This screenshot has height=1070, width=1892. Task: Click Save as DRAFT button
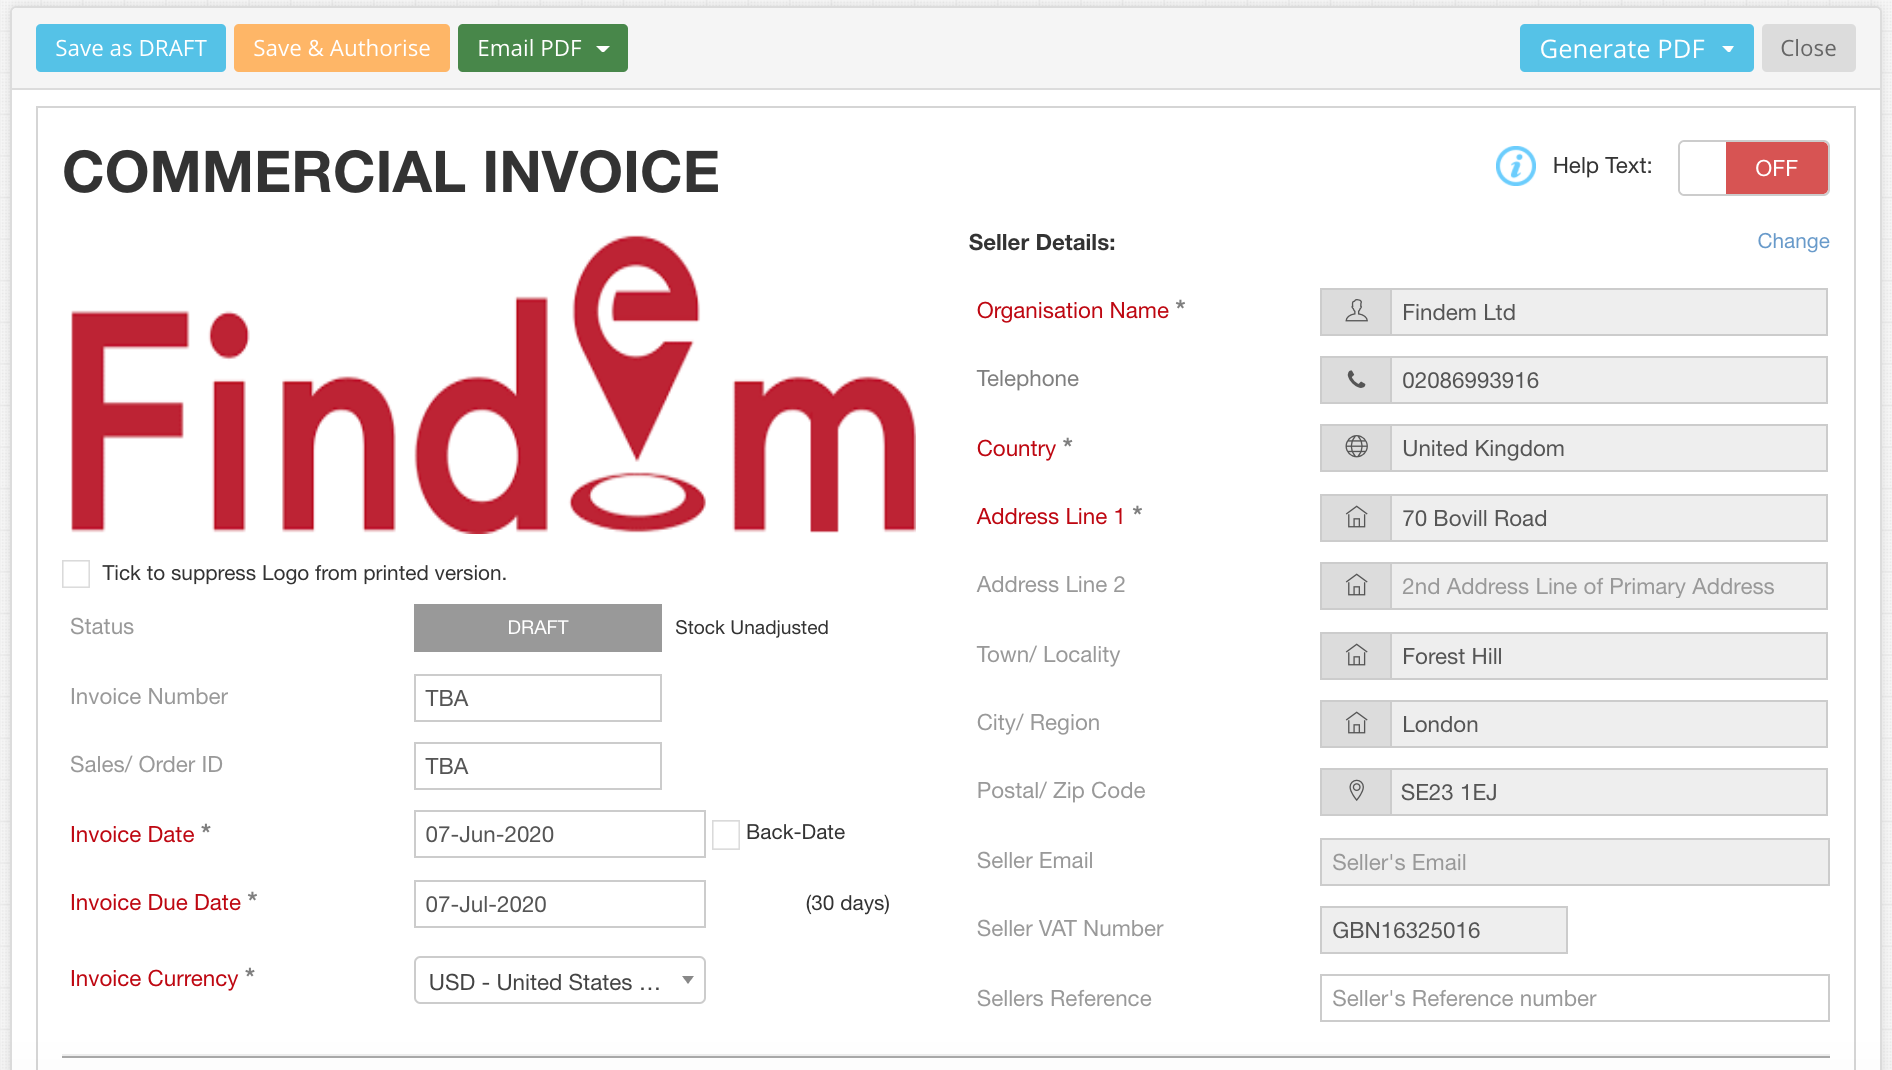click(x=131, y=48)
